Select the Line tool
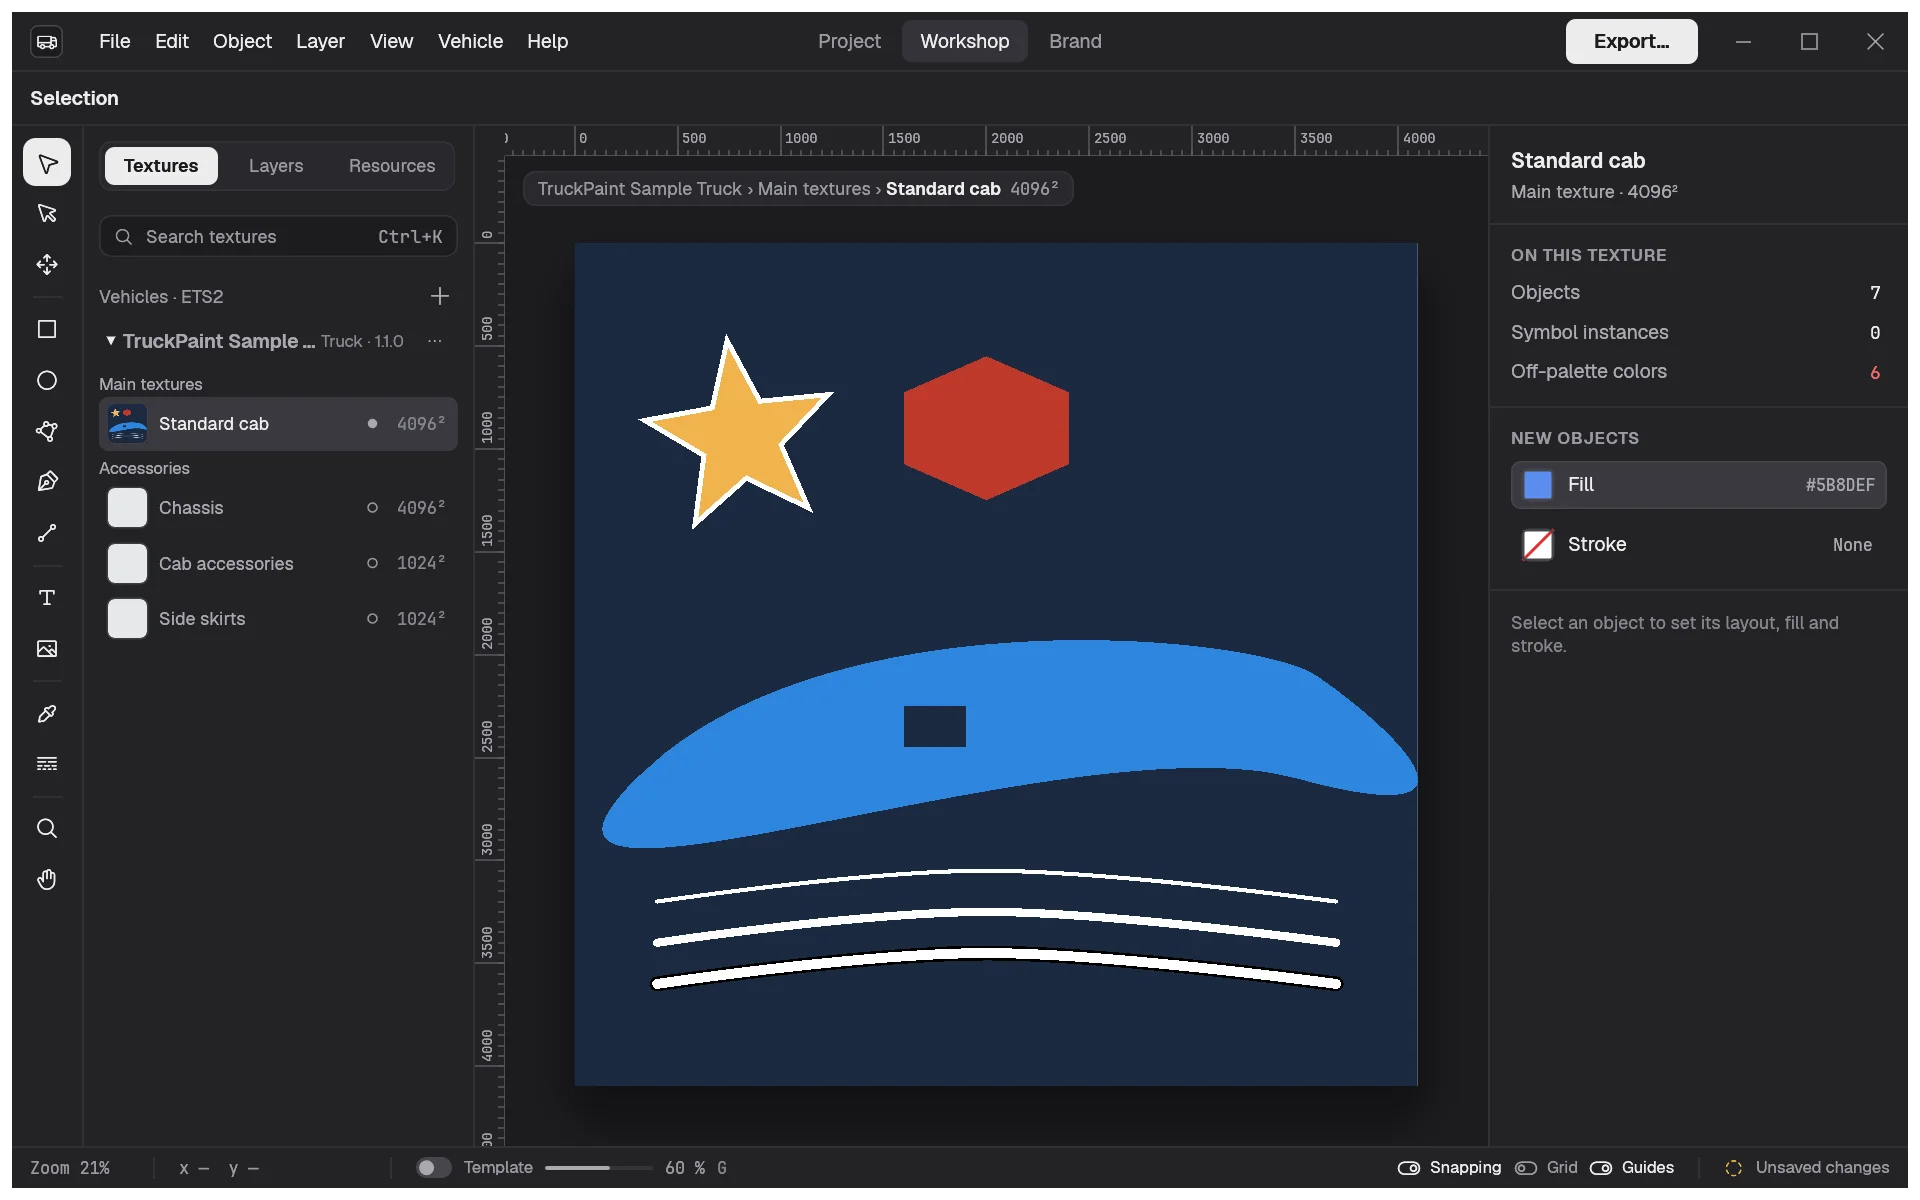The height and width of the screenshot is (1200, 1920). [47, 533]
